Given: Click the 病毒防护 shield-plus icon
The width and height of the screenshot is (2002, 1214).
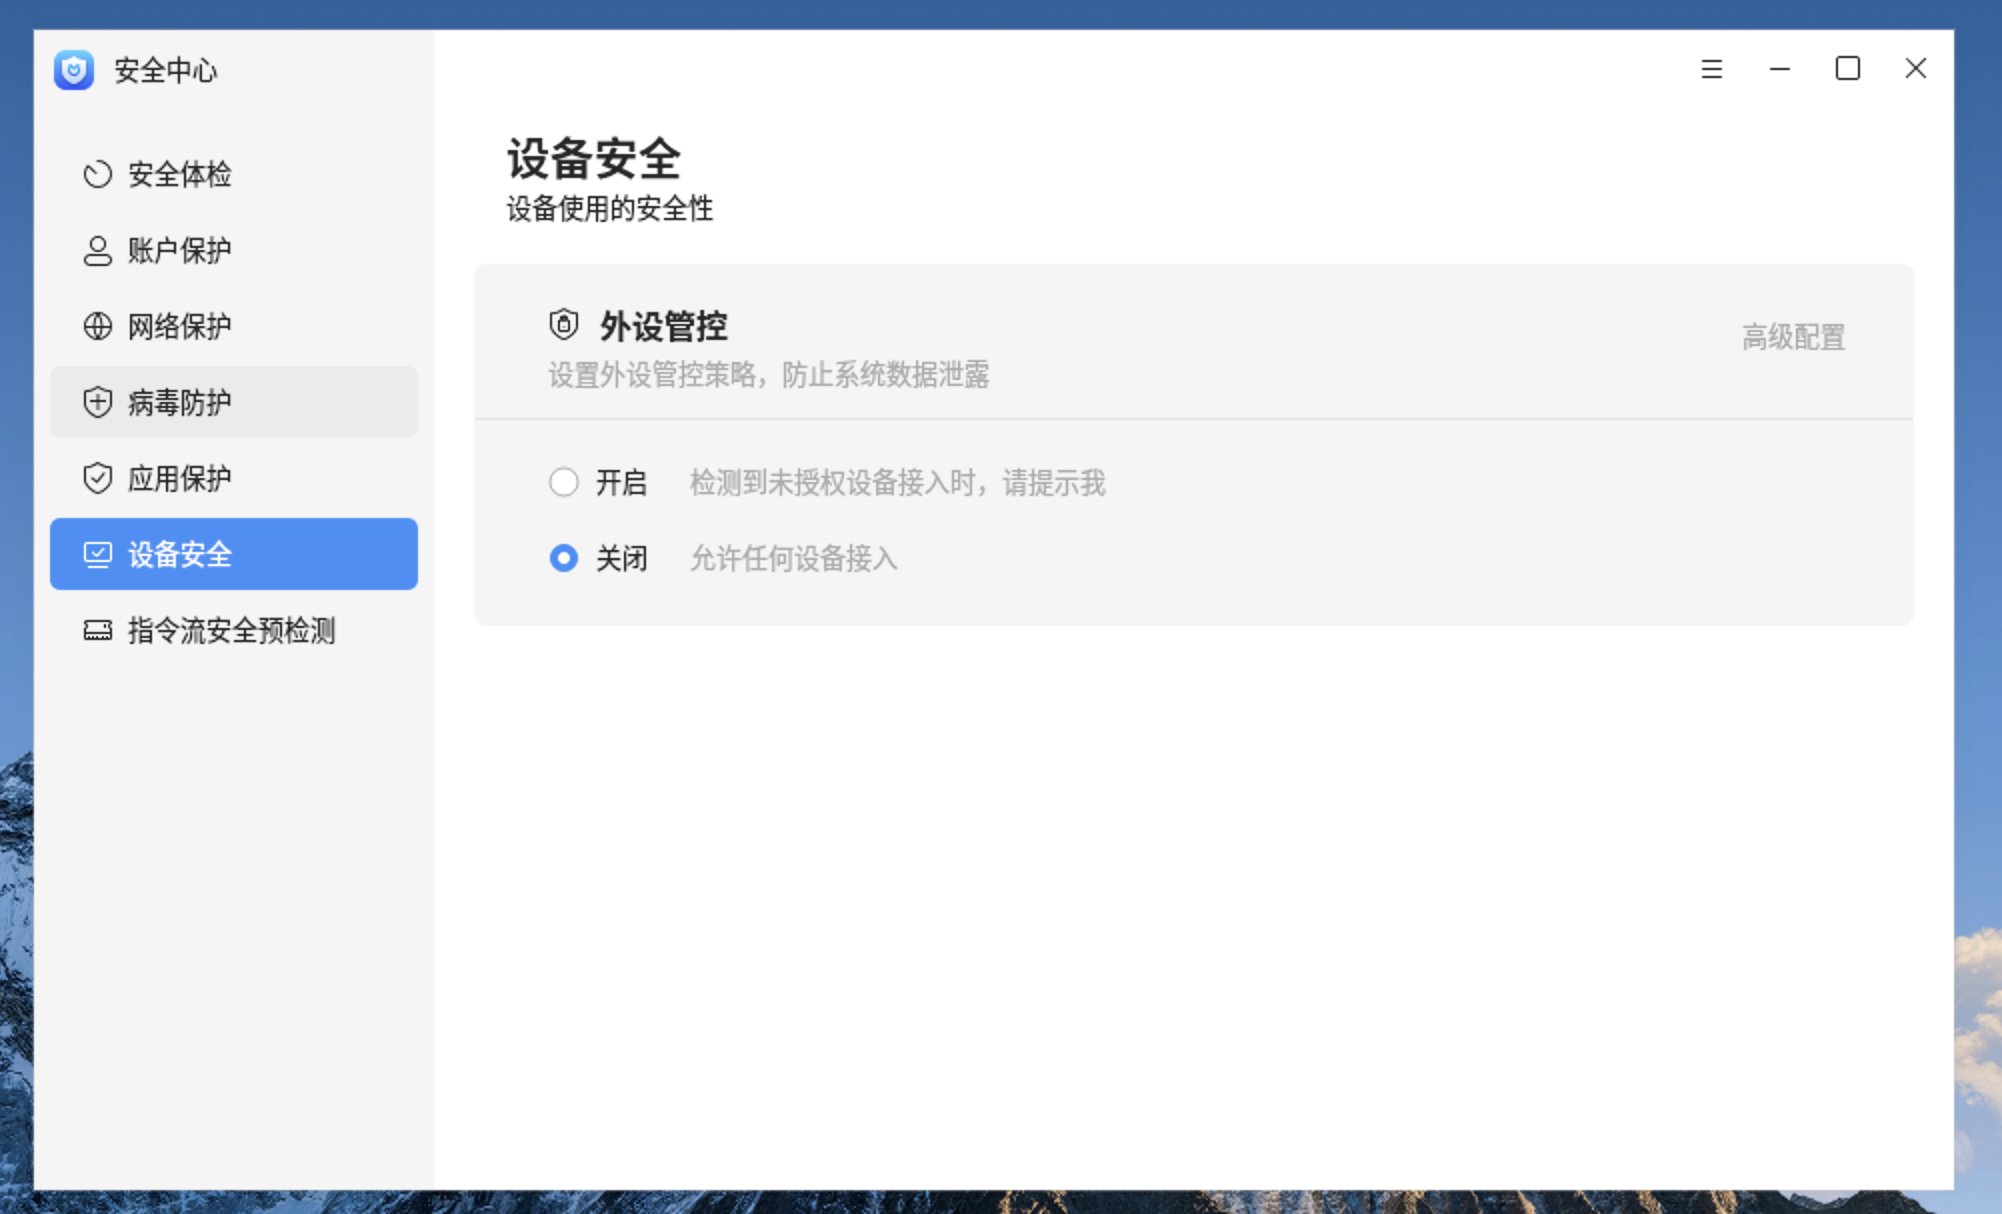Looking at the screenshot, I should [x=97, y=402].
